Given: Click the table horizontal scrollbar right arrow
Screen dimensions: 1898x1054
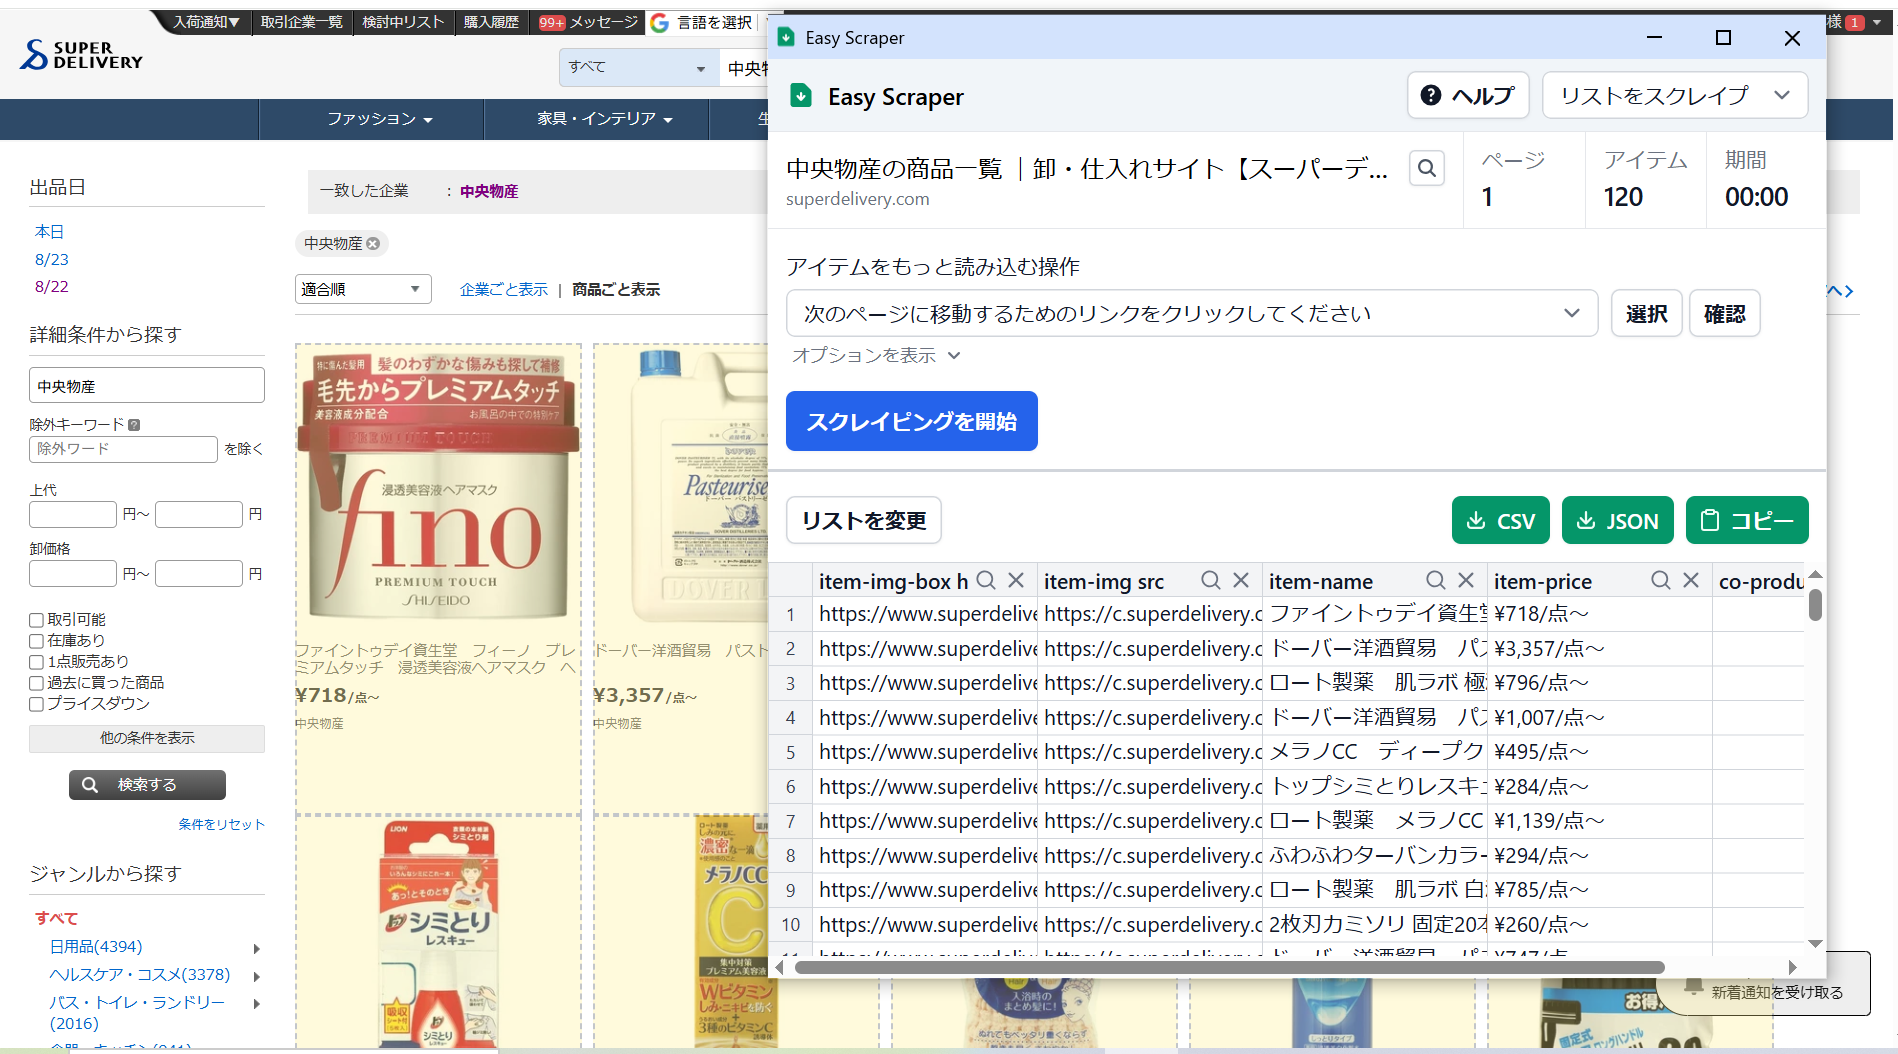Looking at the screenshot, I should pyautogui.click(x=1792, y=967).
